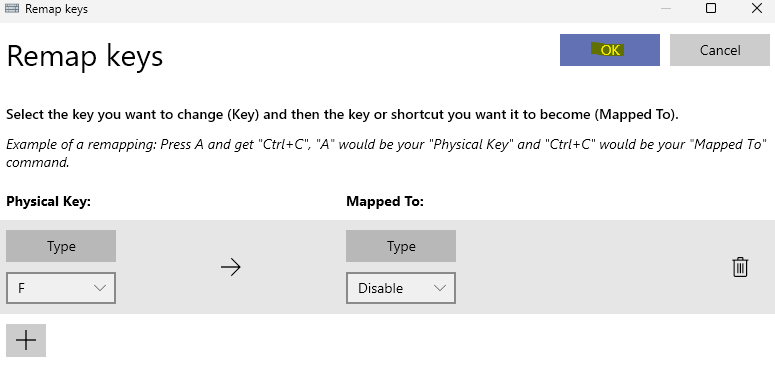This screenshot has height=365, width=775.
Task: Close the Remap keys window
Action: pyautogui.click(x=756, y=8)
